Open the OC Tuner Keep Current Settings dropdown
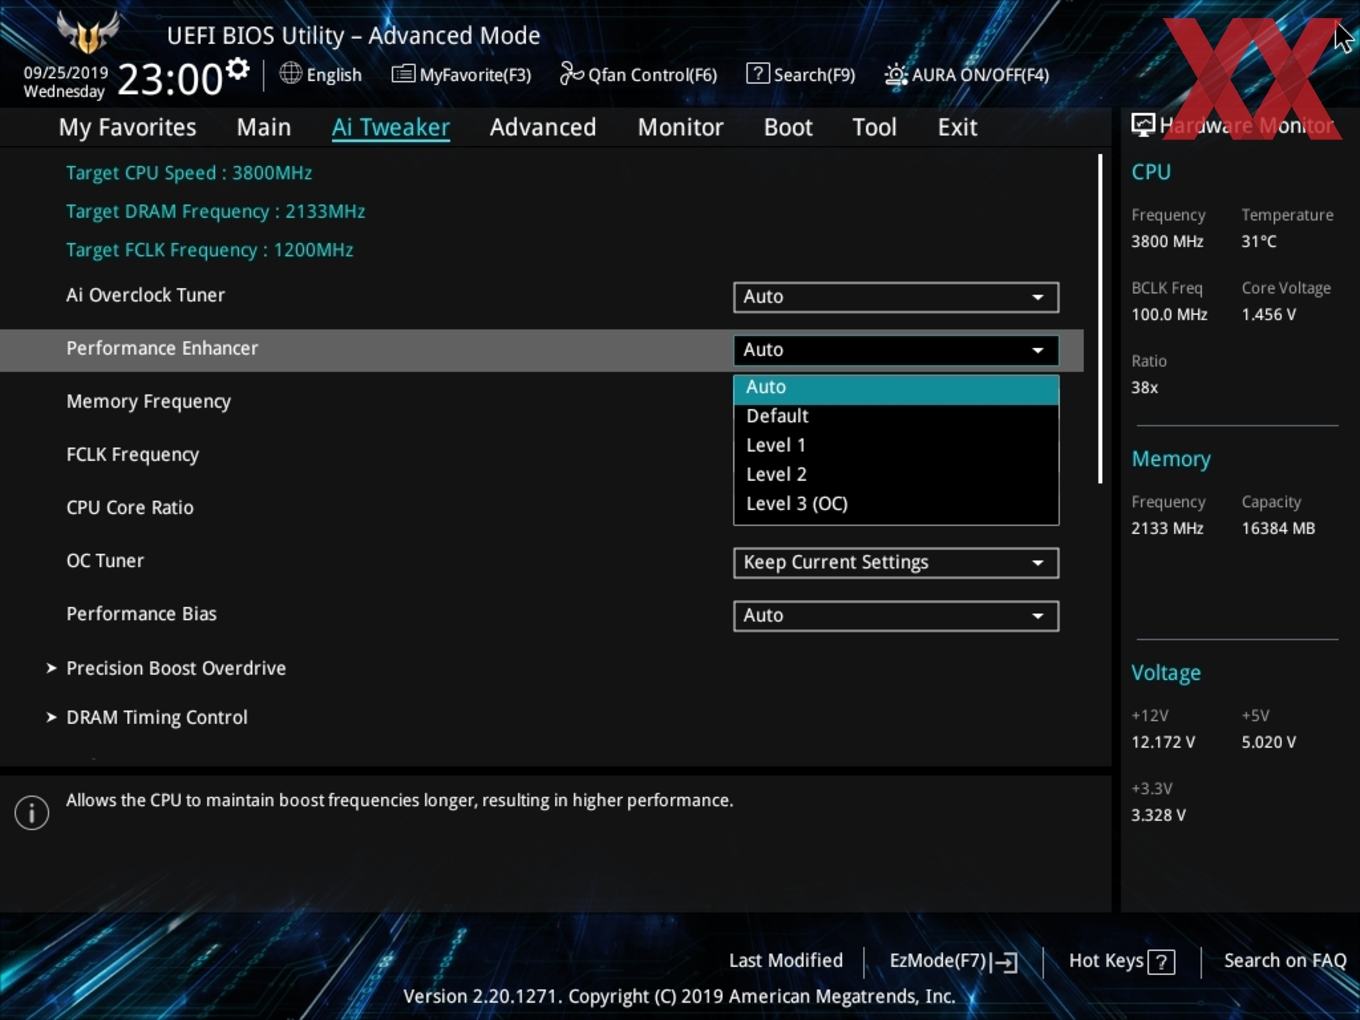The width and height of the screenshot is (1360, 1020). 896,563
